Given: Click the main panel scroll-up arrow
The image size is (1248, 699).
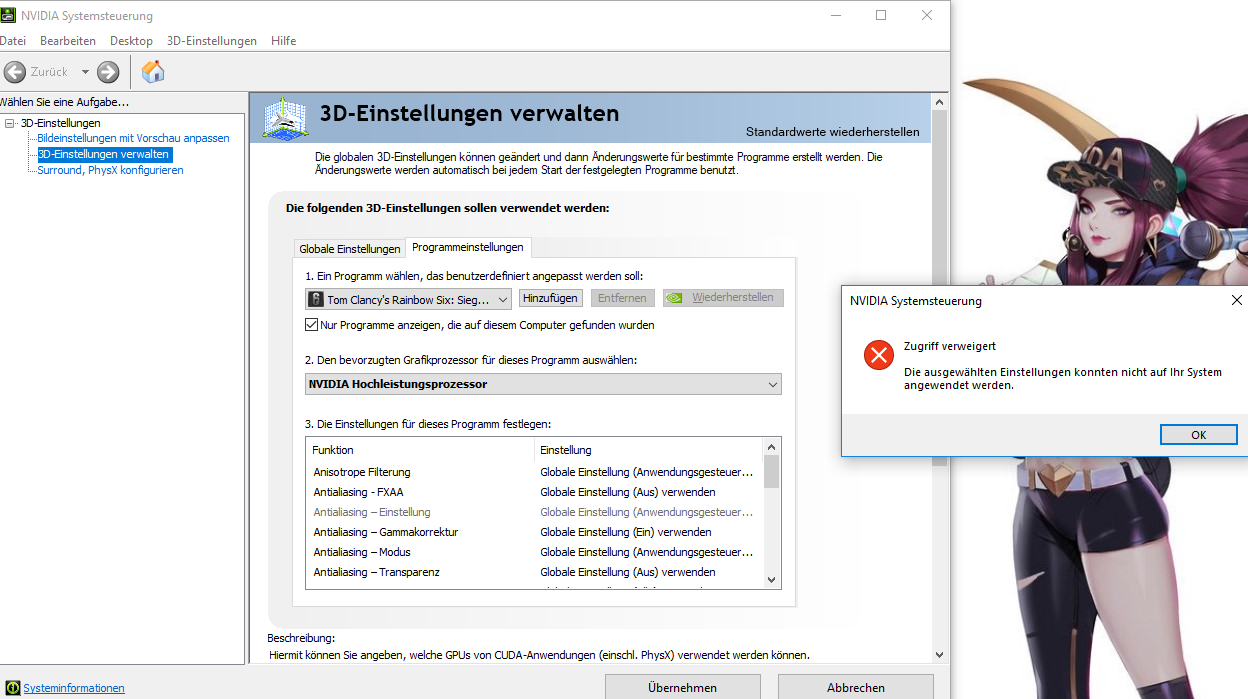Looking at the screenshot, I should 939,102.
